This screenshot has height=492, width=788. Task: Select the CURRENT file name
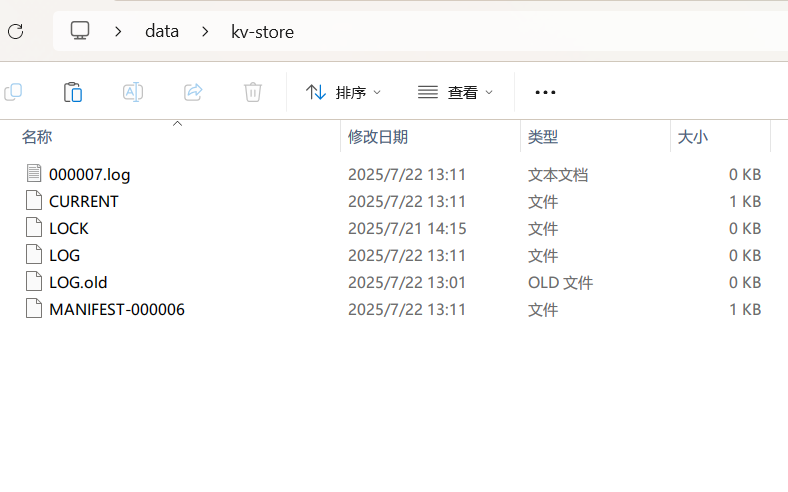coord(83,202)
